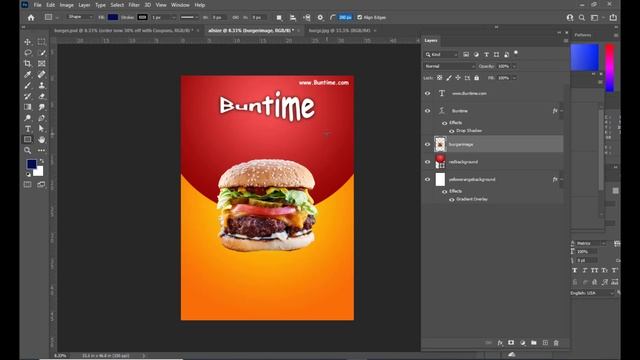
Task: Select the Lasso tool
Action: [x=27, y=53]
